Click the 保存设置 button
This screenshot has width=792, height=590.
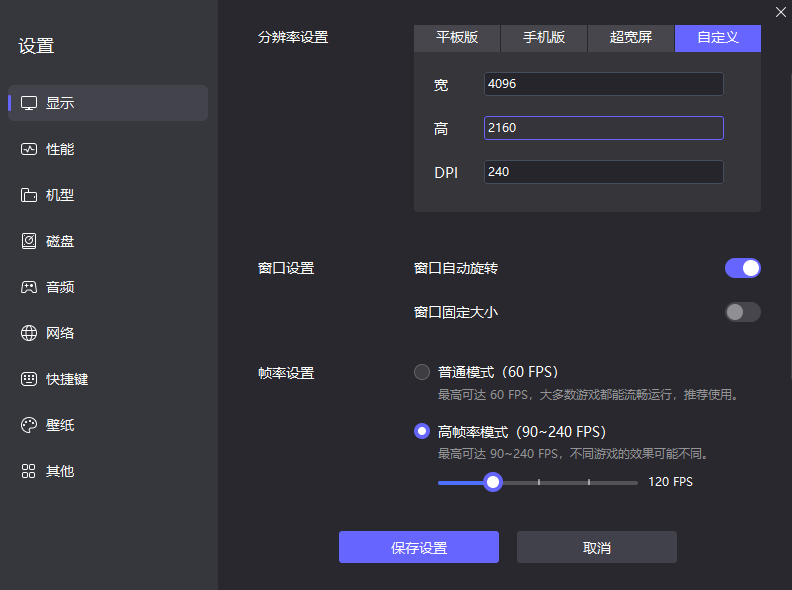(x=419, y=547)
